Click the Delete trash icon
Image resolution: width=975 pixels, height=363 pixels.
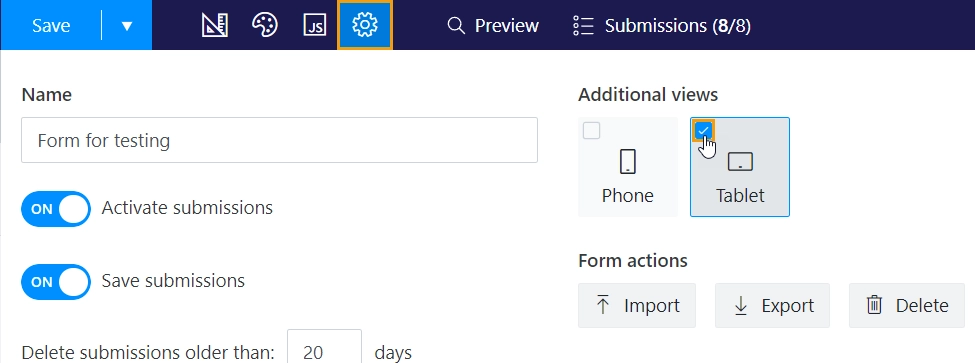[874, 305]
